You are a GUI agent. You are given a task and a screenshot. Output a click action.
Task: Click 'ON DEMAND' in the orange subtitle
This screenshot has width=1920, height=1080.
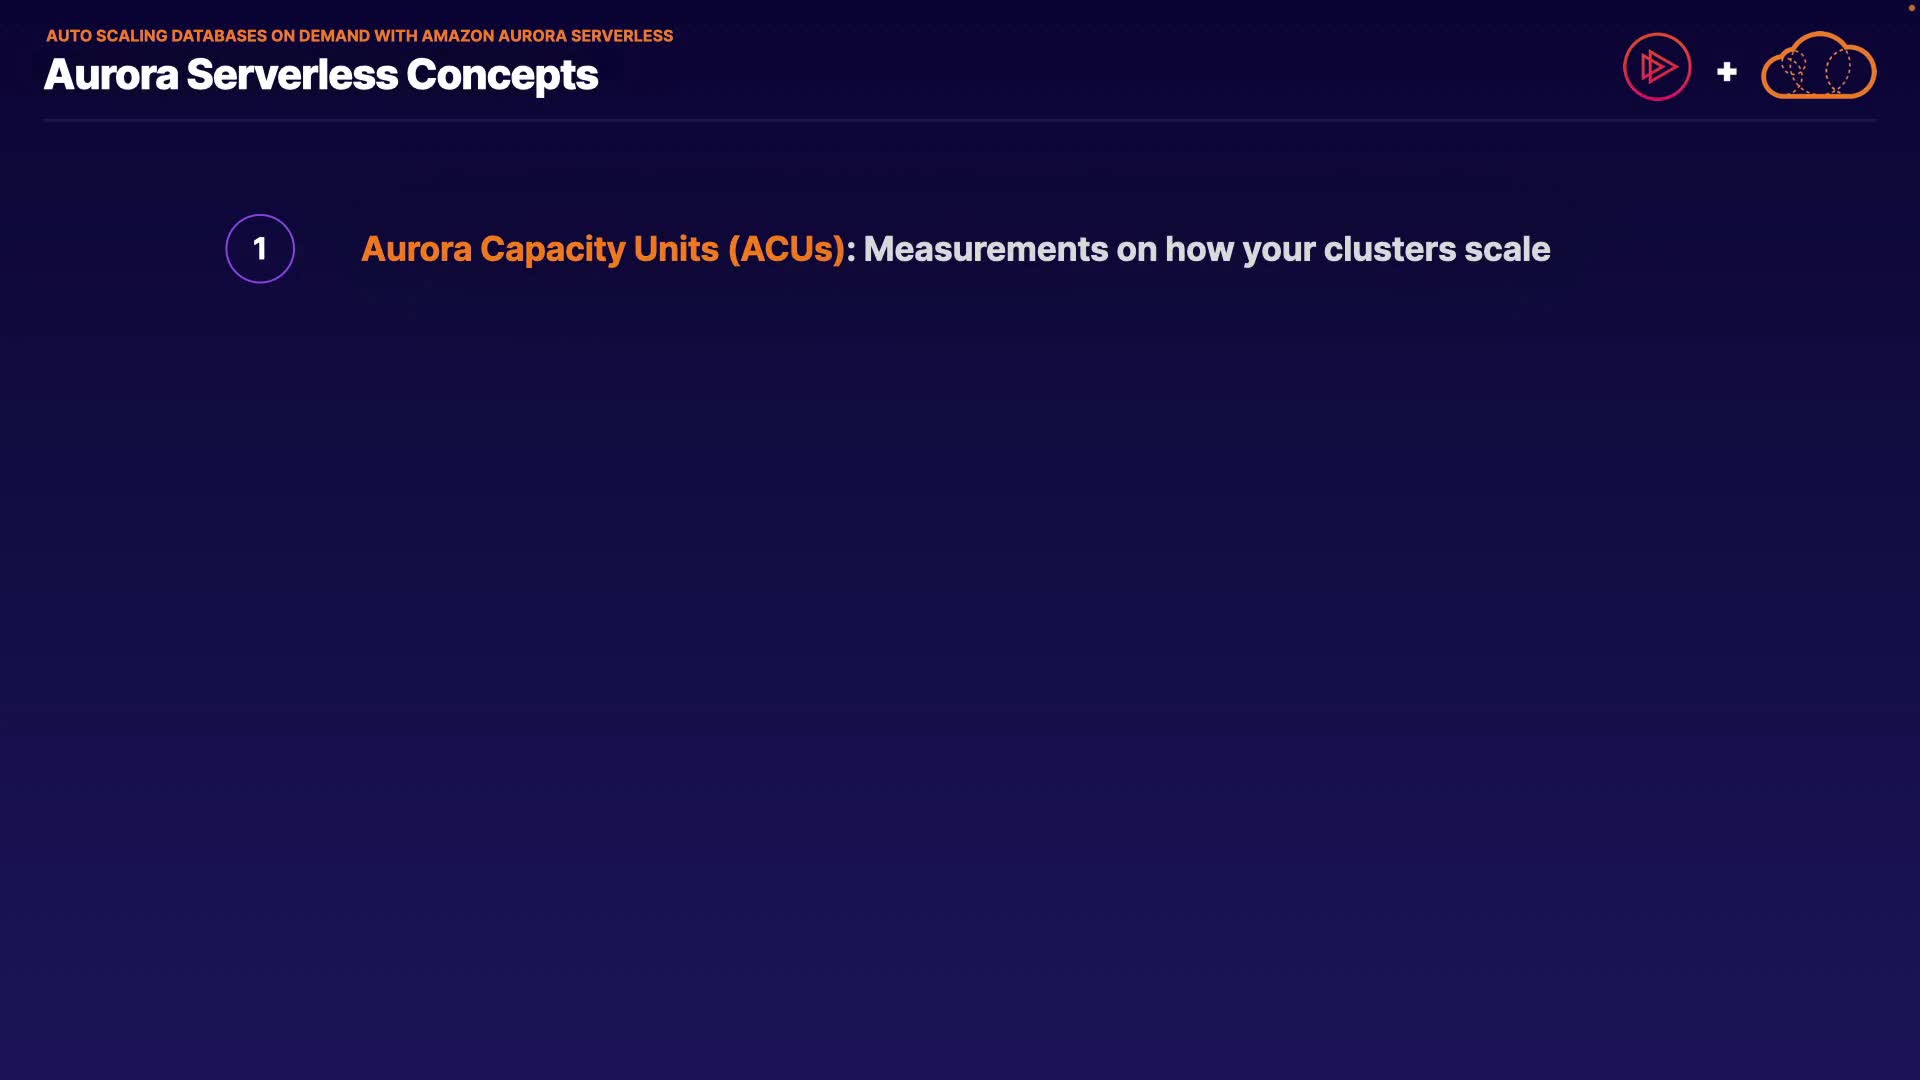click(x=320, y=36)
